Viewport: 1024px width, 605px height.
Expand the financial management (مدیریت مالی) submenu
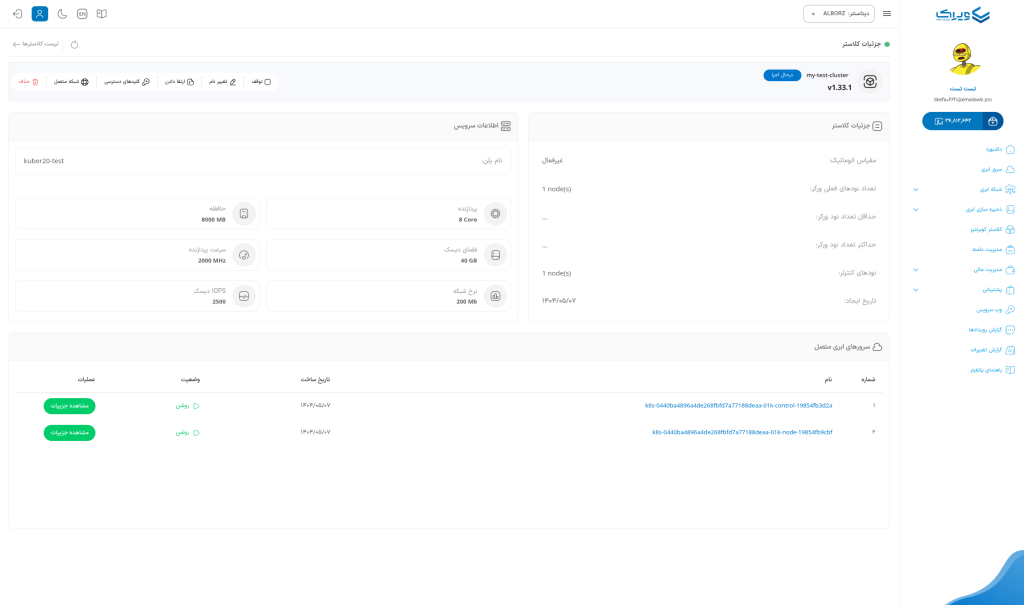(x=915, y=269)
